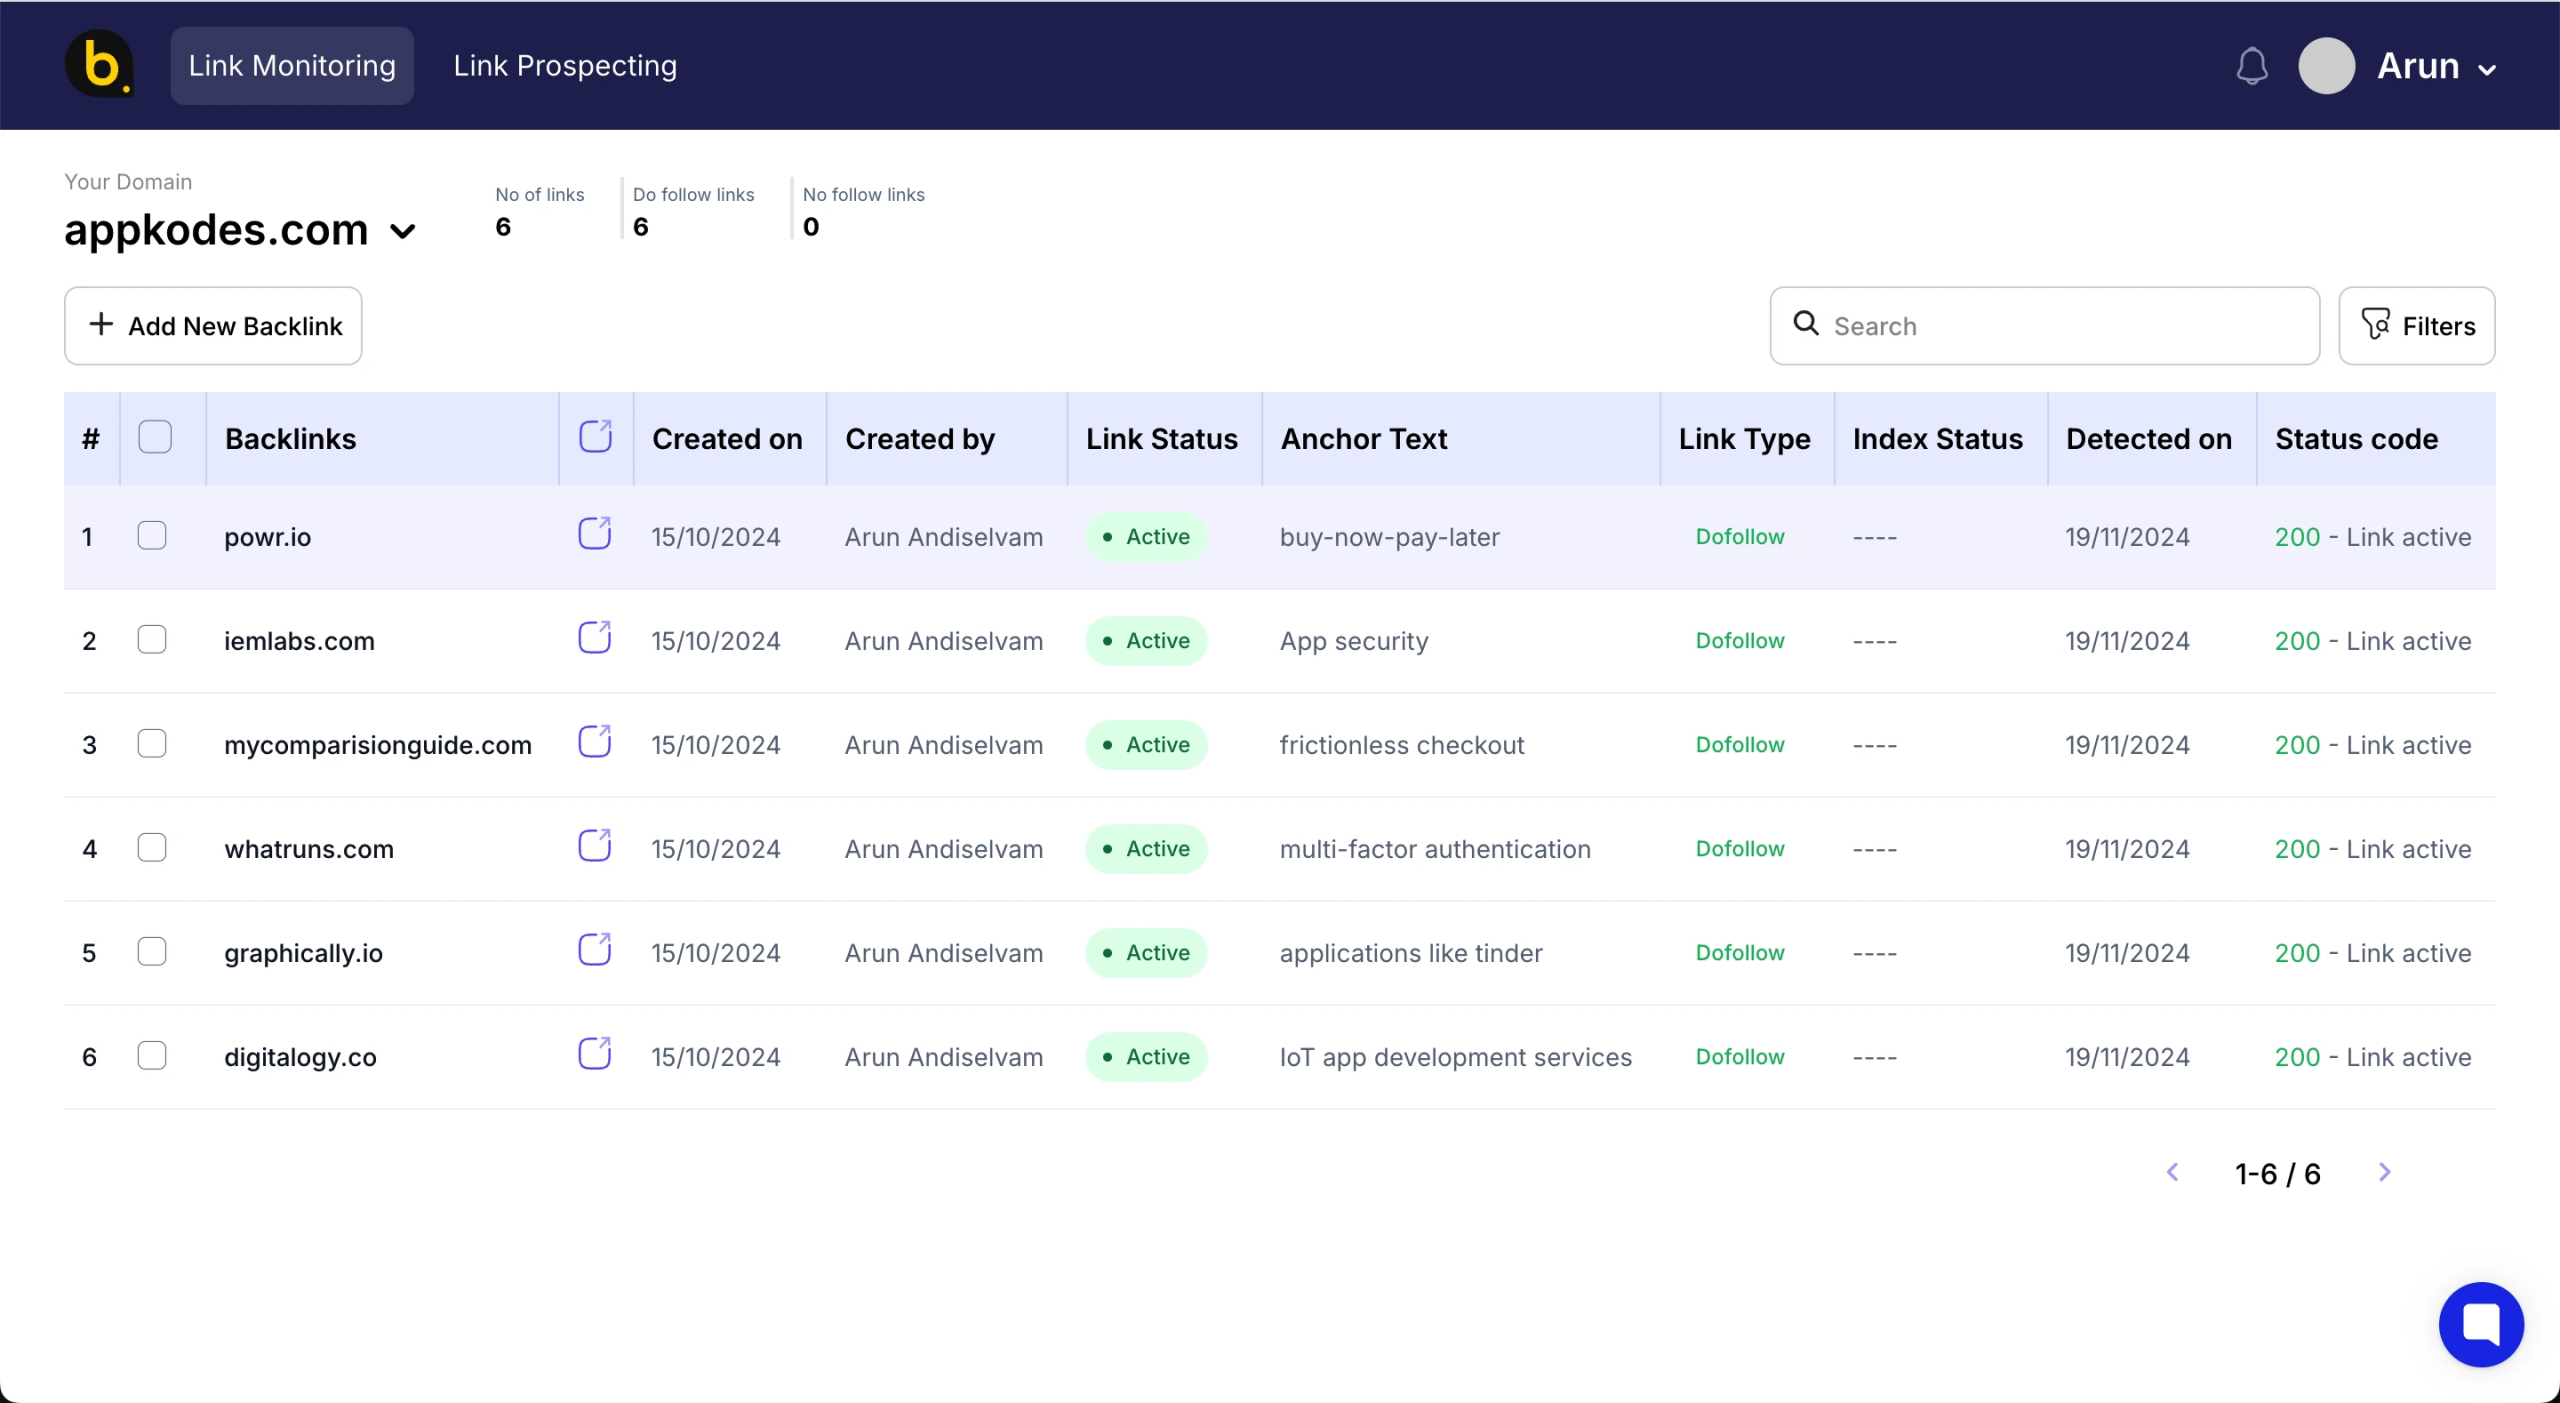Click next page arrow for pagination
The image size is (2560, 1403).
[2384, 1173]
